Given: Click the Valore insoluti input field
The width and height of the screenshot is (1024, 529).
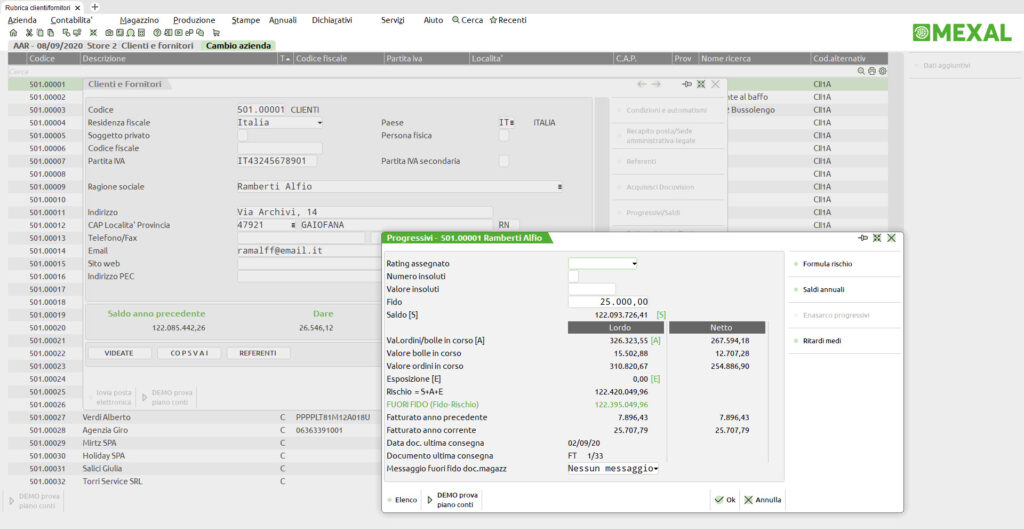Looking at the screenshot, I should pyautogui.click(x=592, y=289).
